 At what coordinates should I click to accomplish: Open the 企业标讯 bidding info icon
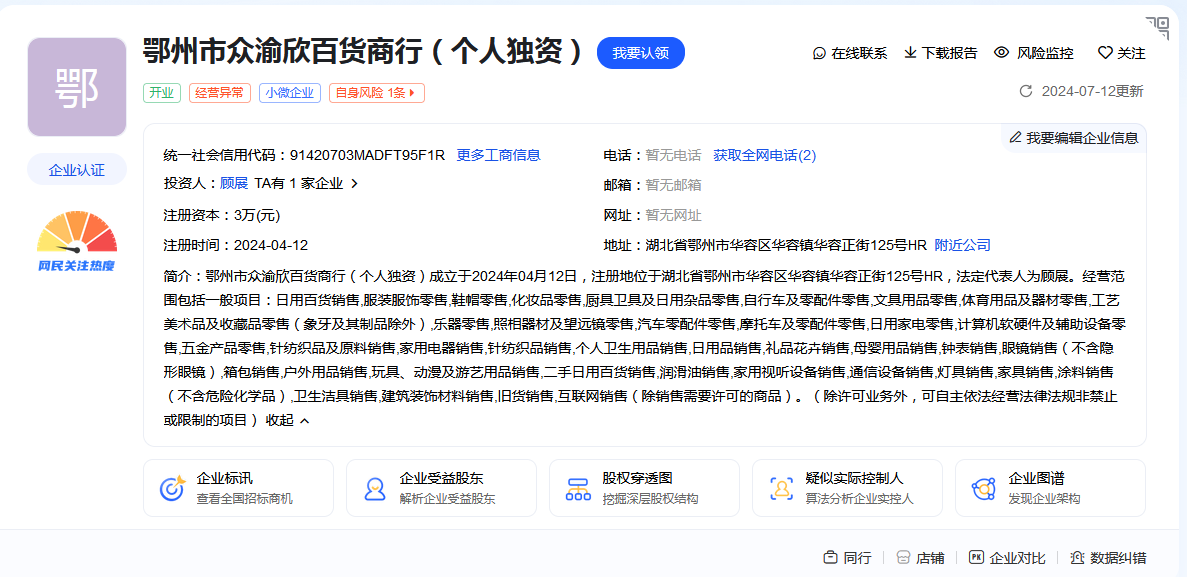point(171,487)
